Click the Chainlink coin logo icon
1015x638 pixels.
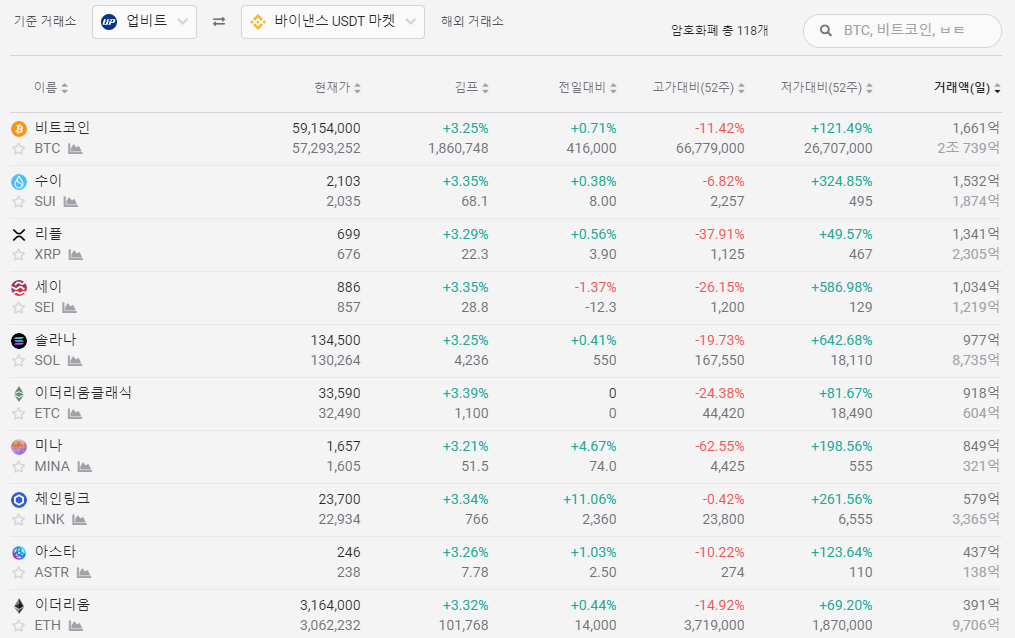[18, 499]
